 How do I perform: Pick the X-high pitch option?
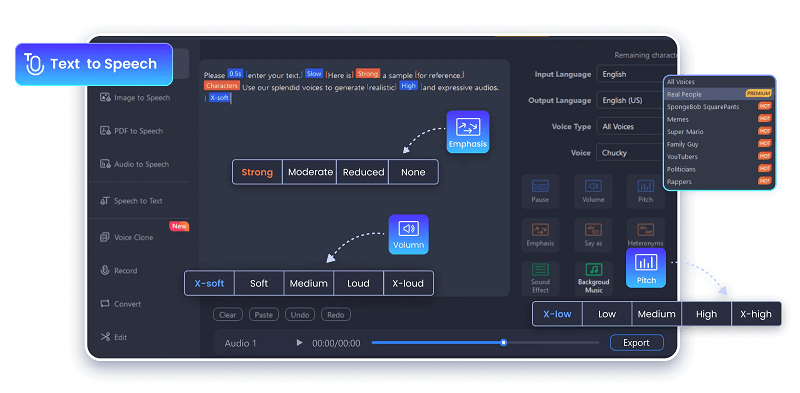(756, 314)
